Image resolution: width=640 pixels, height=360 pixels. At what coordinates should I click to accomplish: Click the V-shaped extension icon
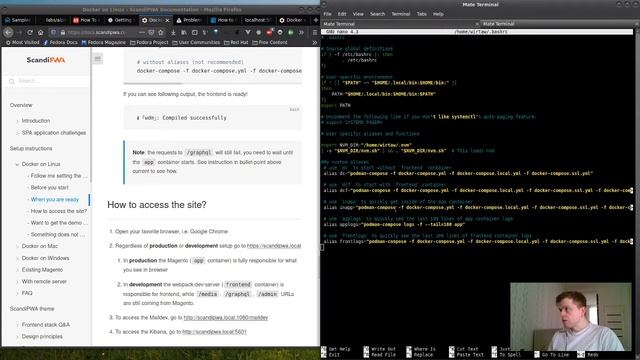coord(248,32)
